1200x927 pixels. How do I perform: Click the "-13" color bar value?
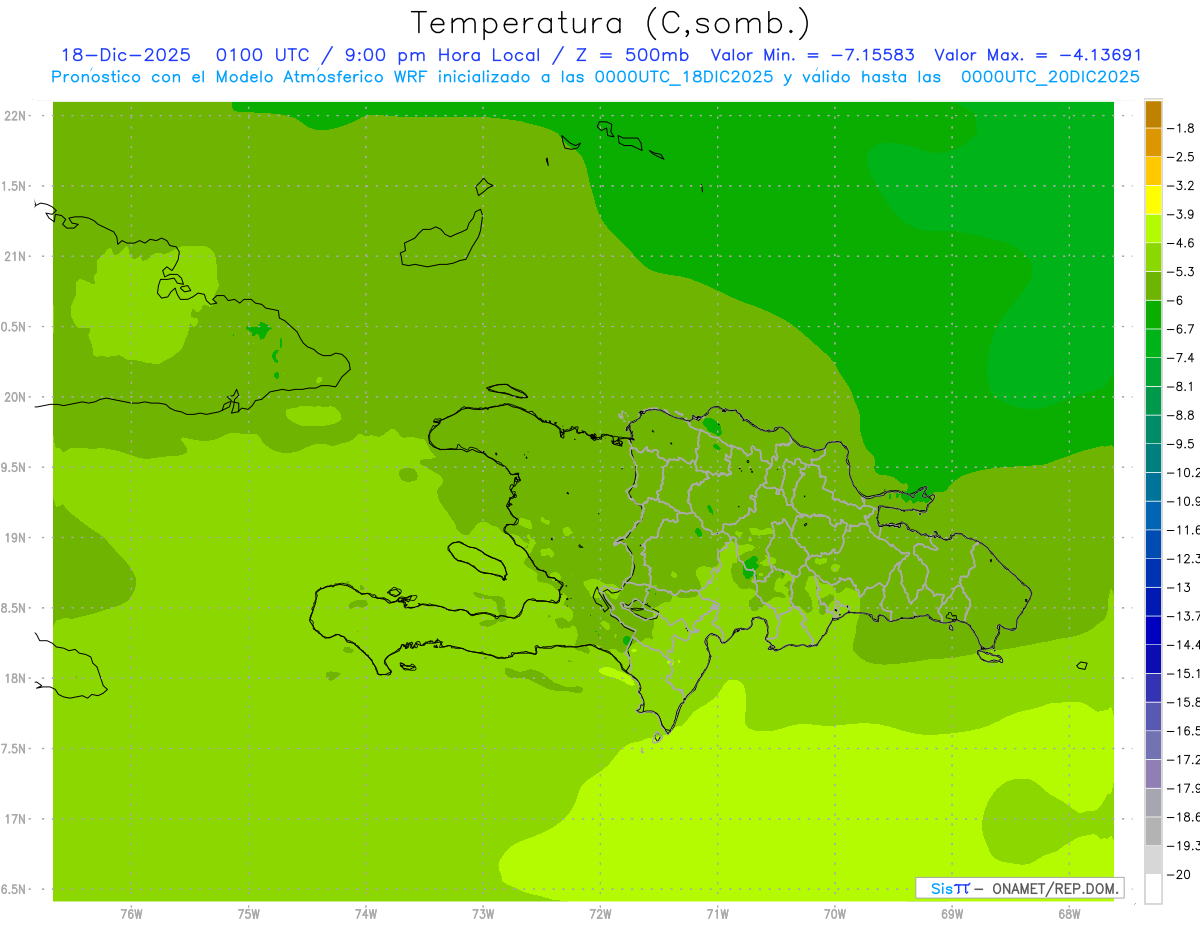1180,587
